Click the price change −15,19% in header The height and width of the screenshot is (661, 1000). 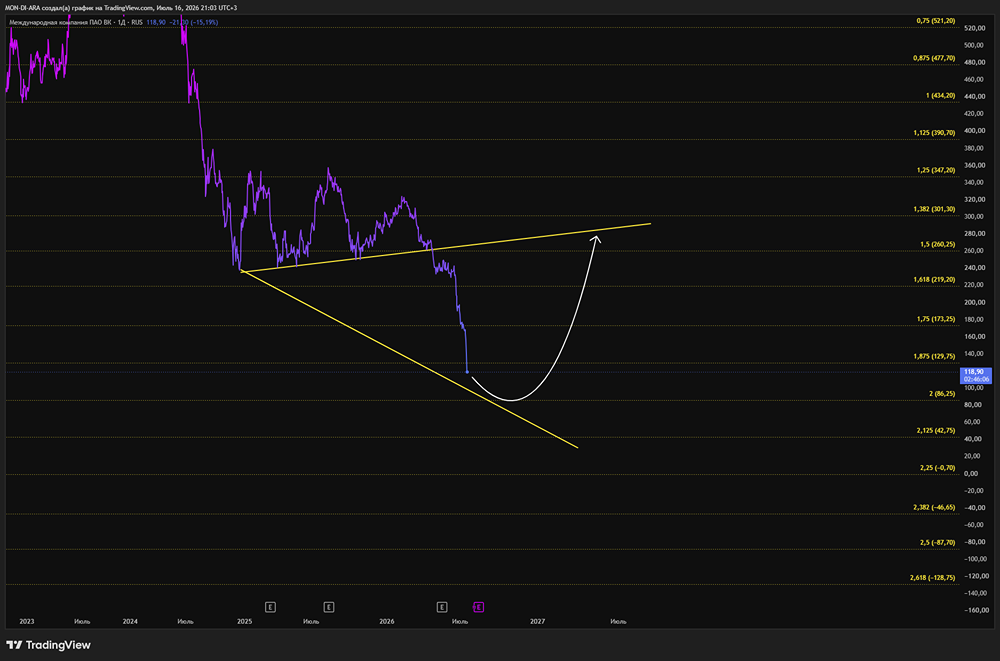tap(203, 22)
